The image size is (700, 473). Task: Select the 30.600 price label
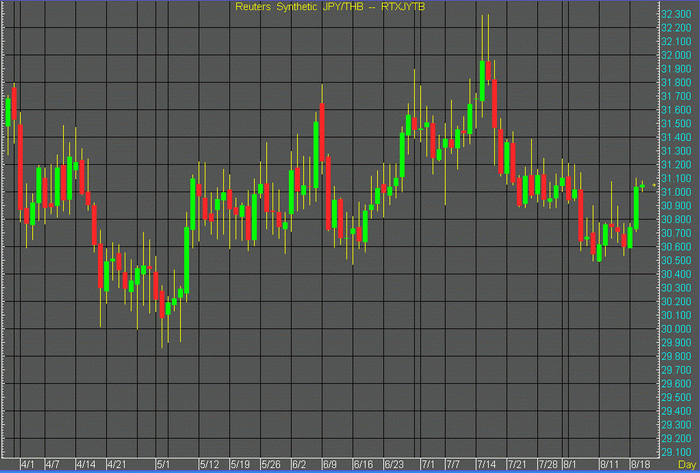pyautogui.click(x=676, y=247)
